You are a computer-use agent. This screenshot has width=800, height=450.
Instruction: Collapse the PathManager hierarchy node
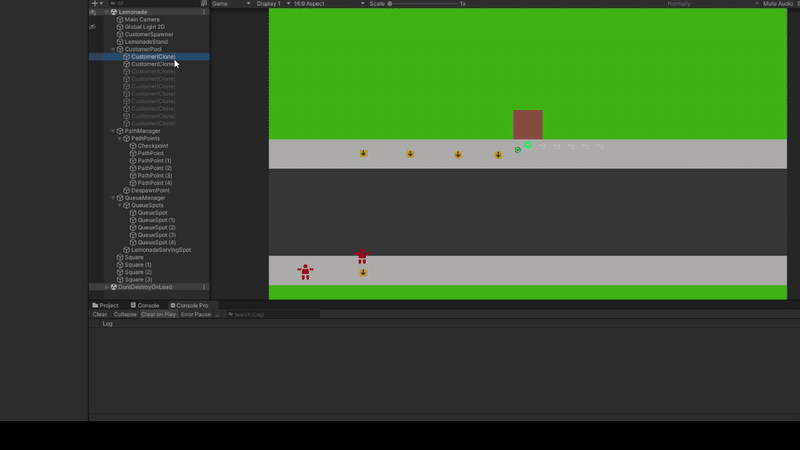coord(113,131)
